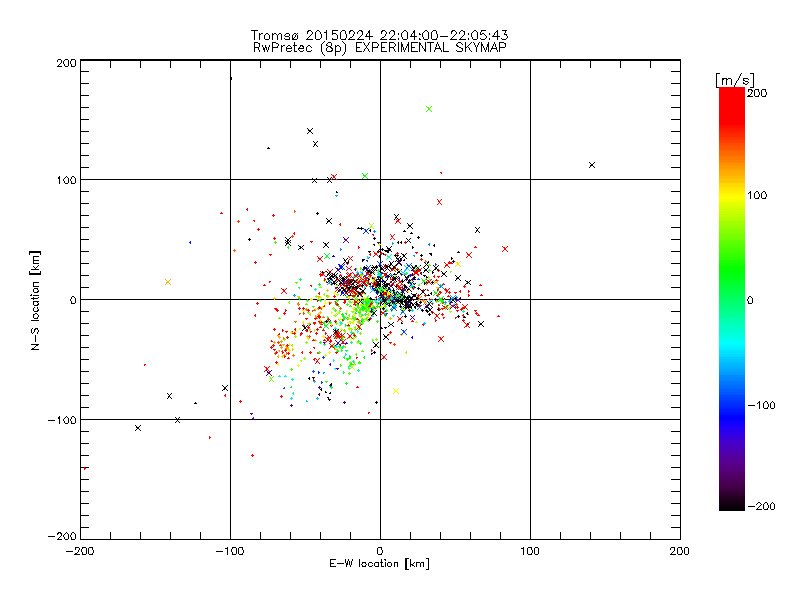Select the isolated black X marker far east near 140 km

[x=592, y=165]
